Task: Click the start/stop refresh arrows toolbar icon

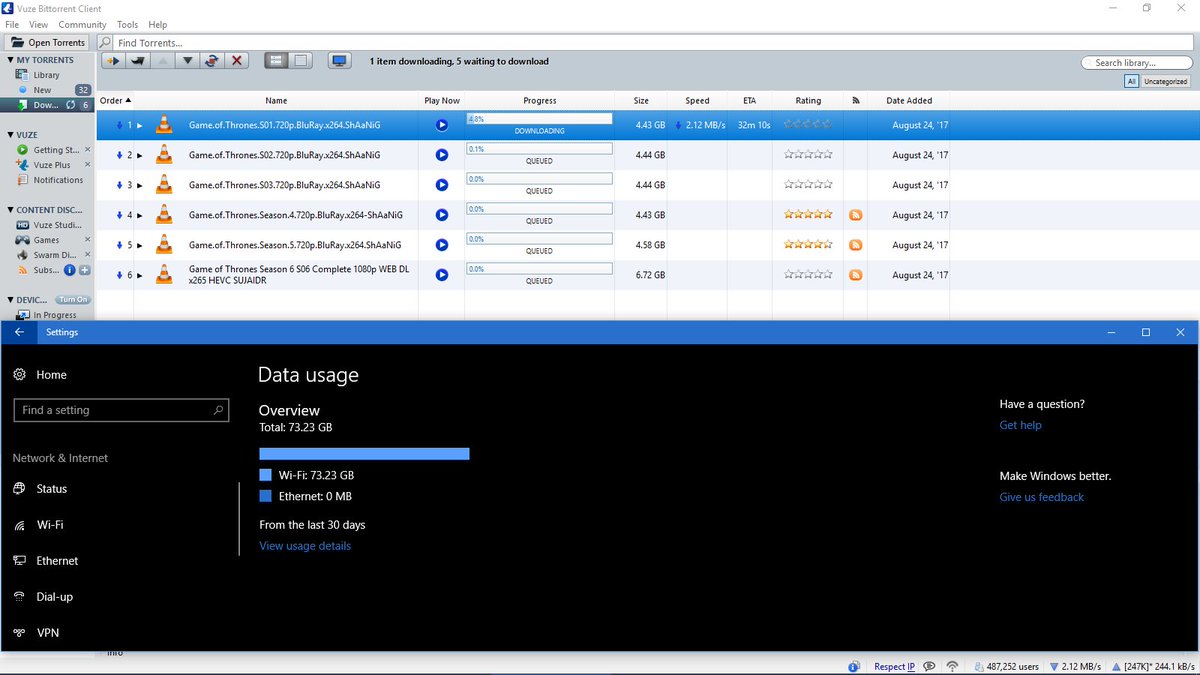Action: point(212,61)
